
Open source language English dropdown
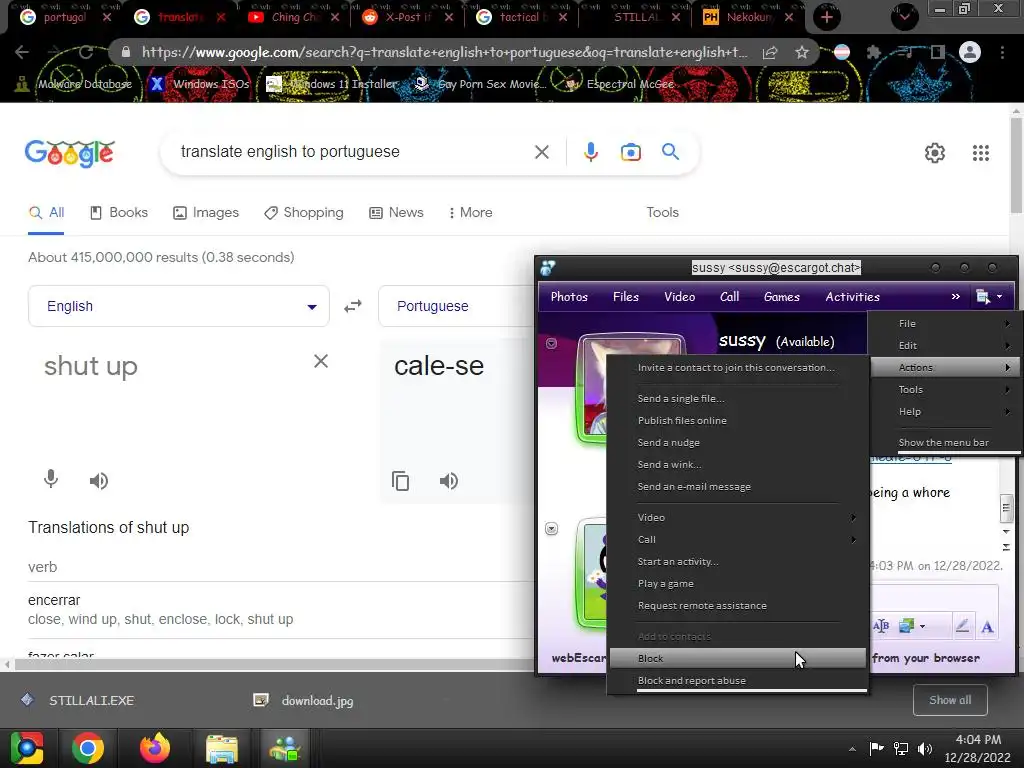[x=178, y=306]
